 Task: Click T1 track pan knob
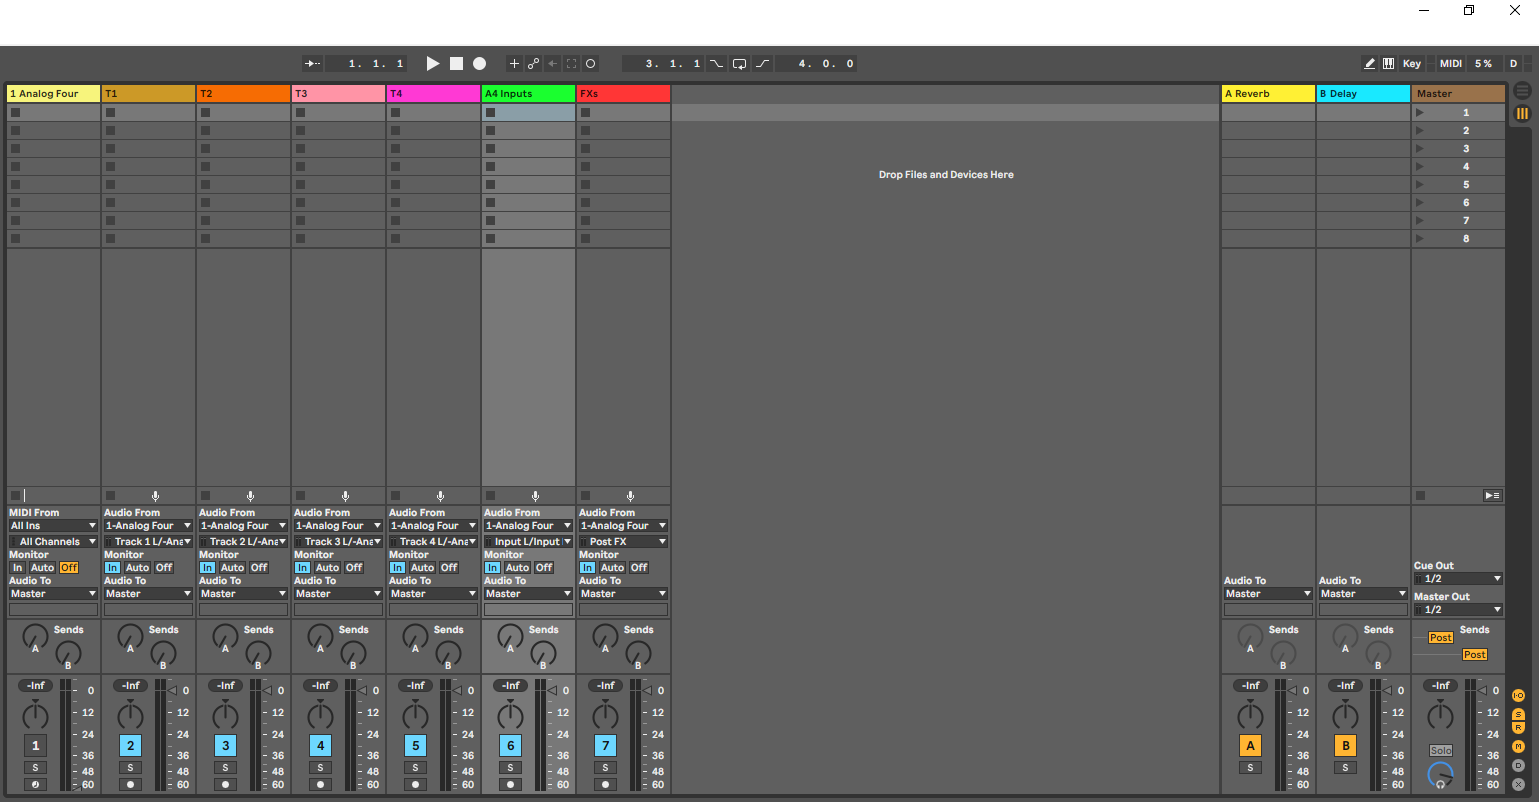(130, 715)
